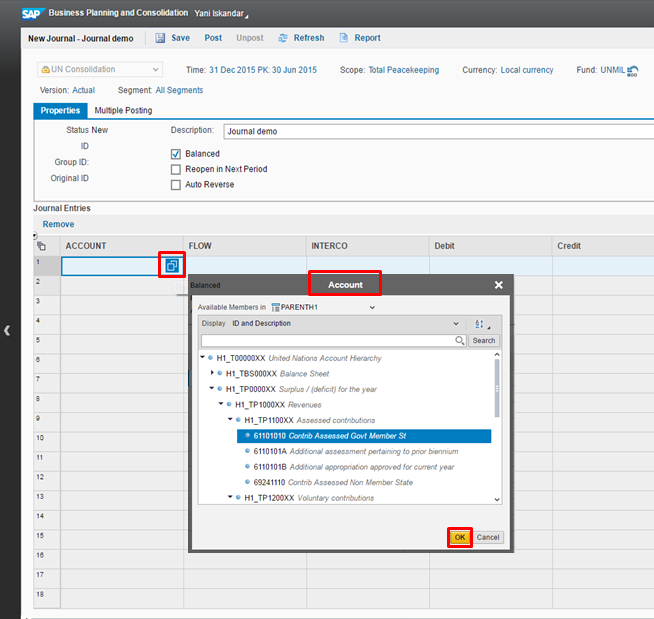This screenshot has height=619, width=654.
Task: Expand the left side panel arrow
Action: 7,331
